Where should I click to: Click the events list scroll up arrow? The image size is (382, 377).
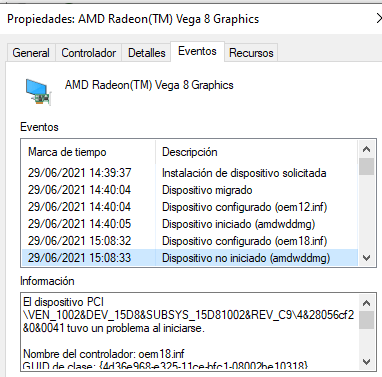366,149
